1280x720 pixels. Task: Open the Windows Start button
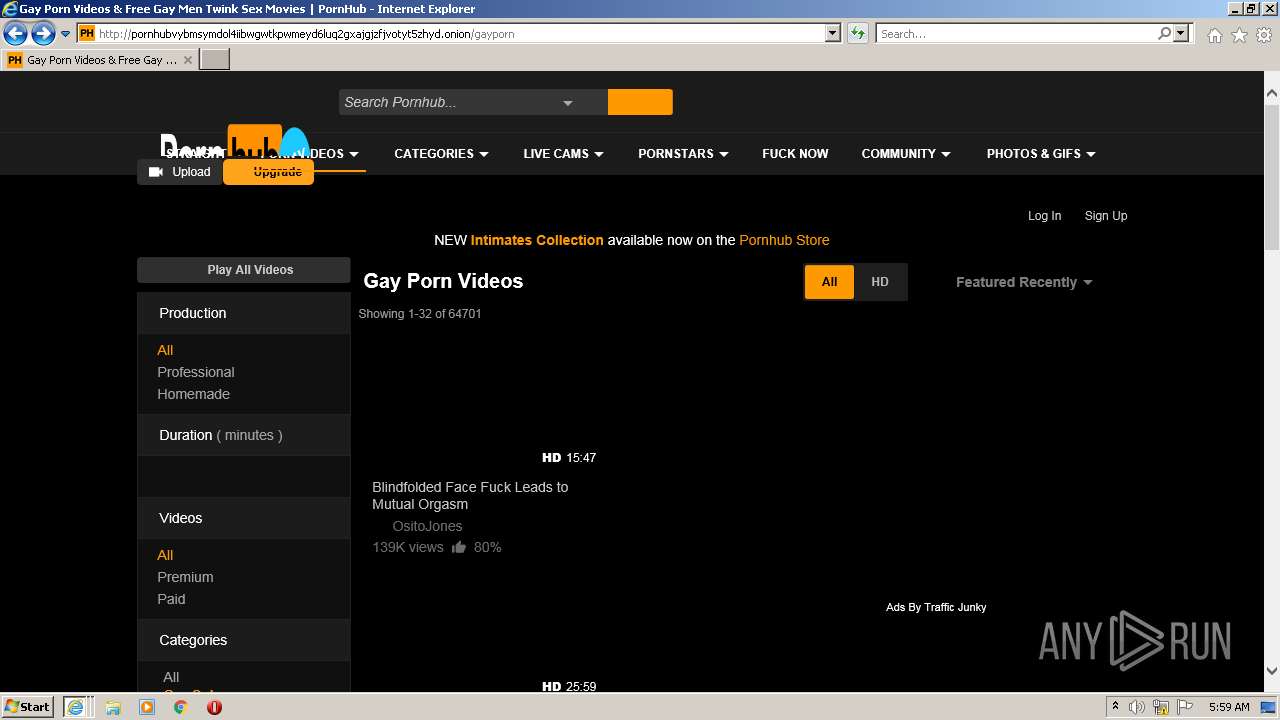[x=28, y=706]
